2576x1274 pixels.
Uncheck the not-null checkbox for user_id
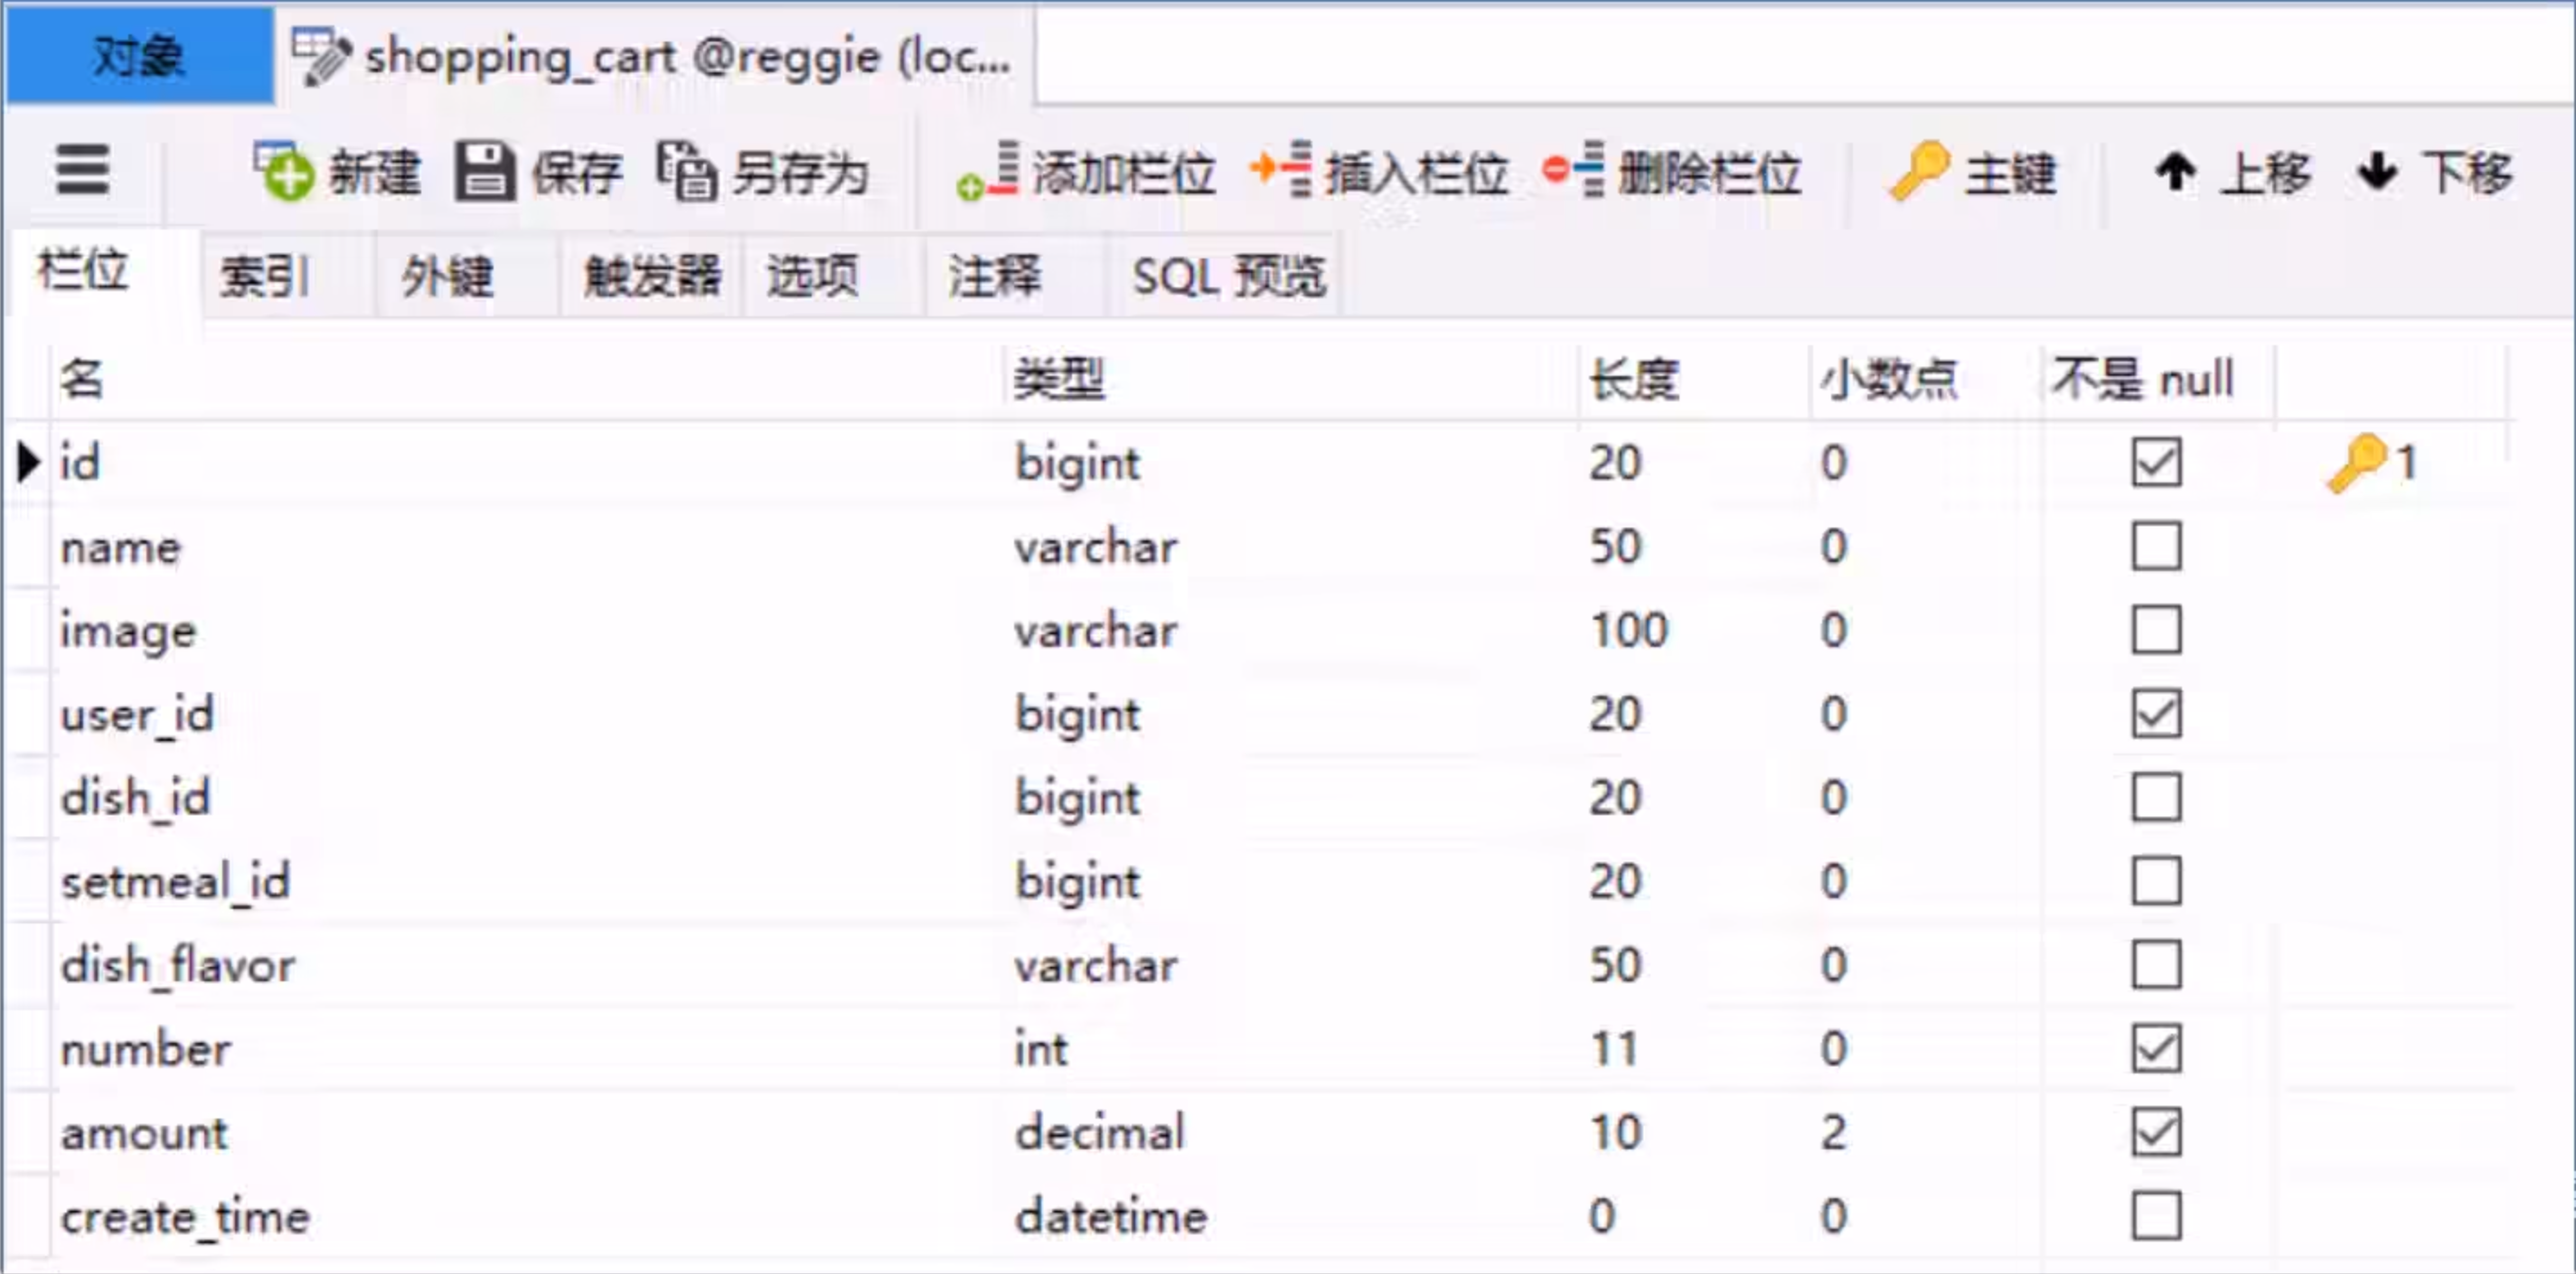pyautogui.click(x=2156, y=714)
